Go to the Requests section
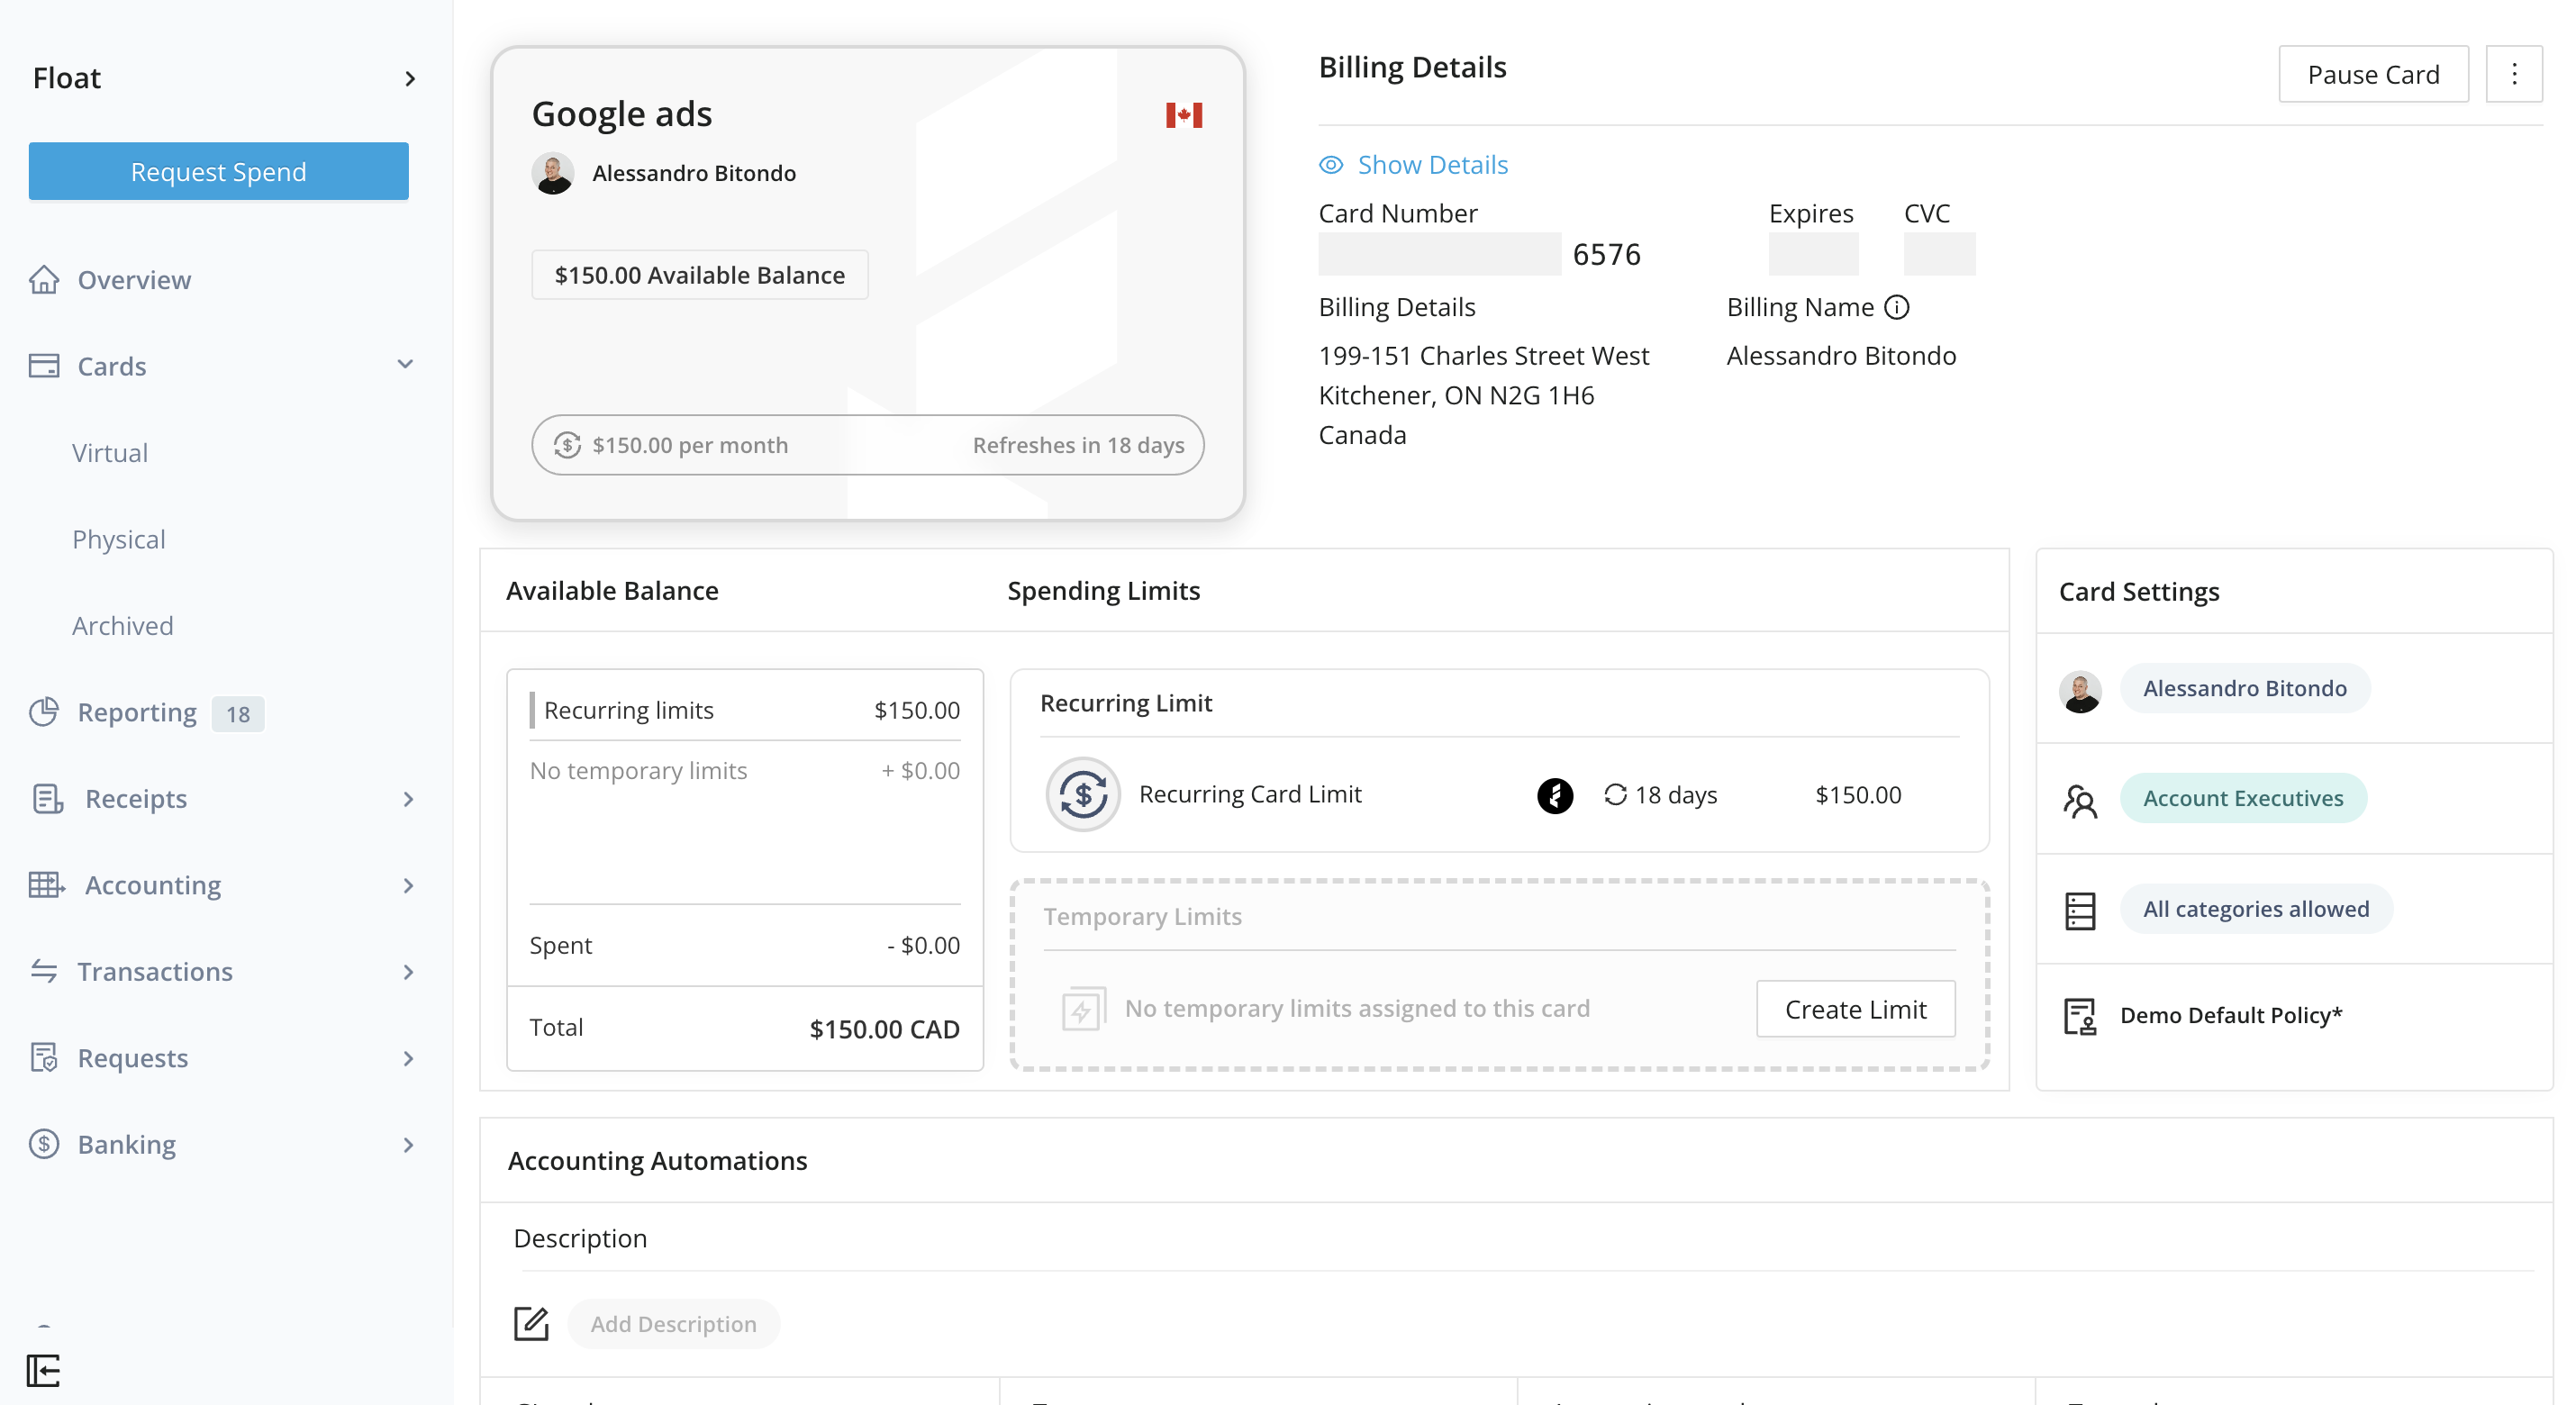 coord(132,1057)
